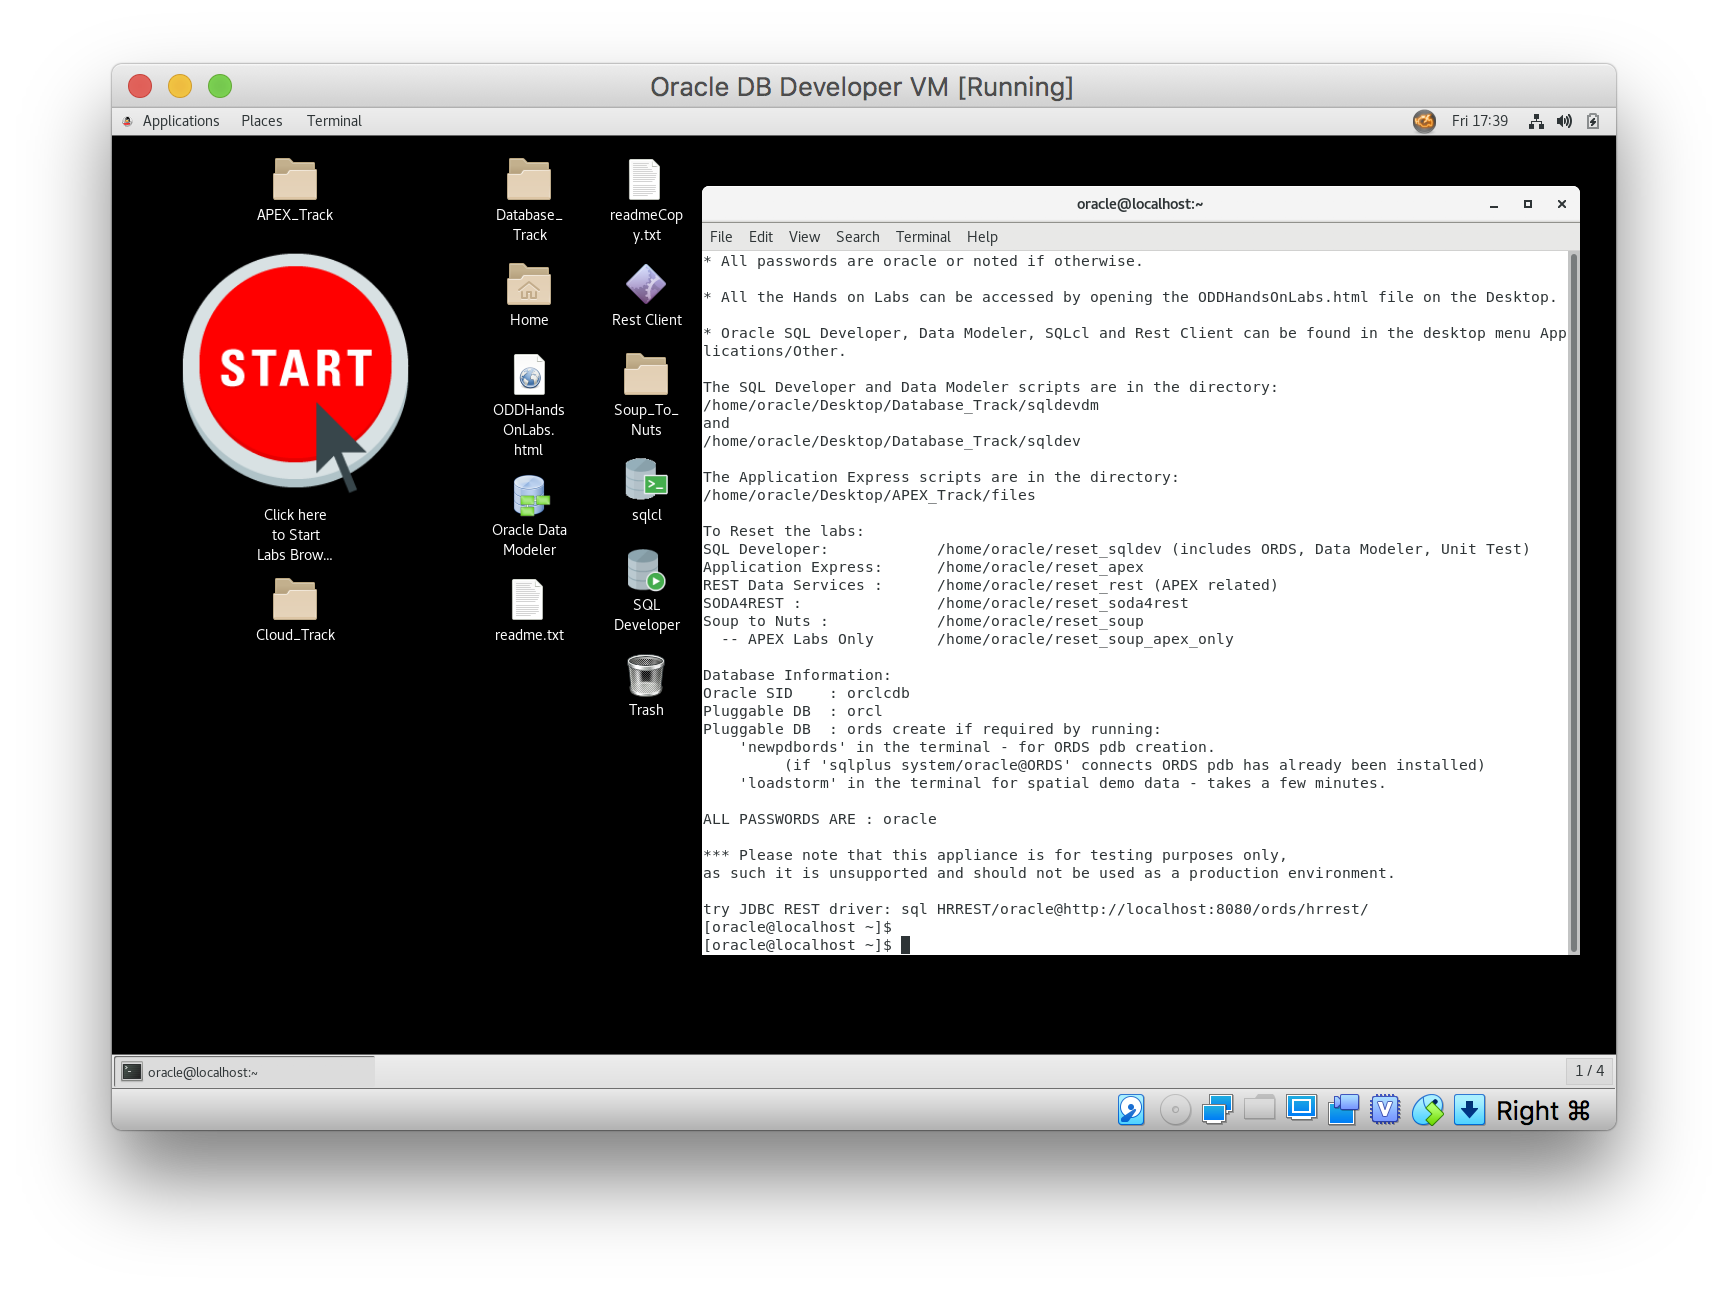Image resolution: width=1728 pixels, height=1290 pixels.
Task: Open the Trash icon on desktop
Action: coord(646,677)
